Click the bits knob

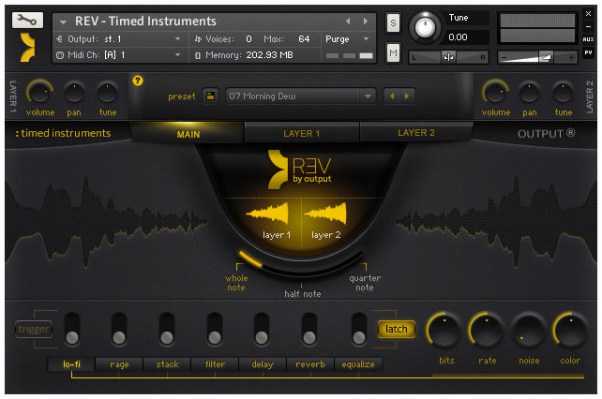point(444,331)
